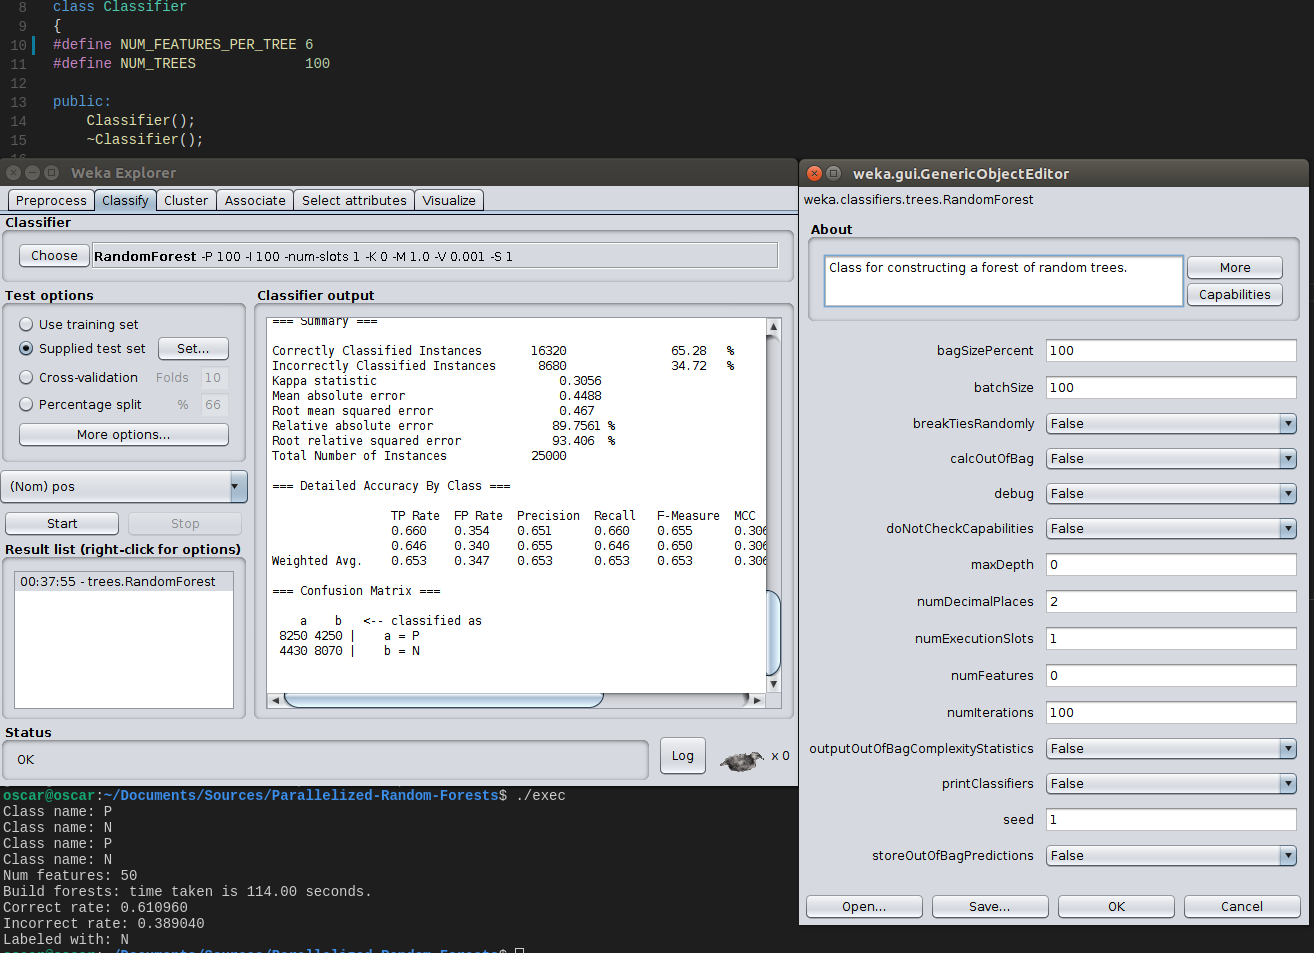Click the numExecutionSlots input field
This screenshot has width=1314, height=953.
(1171, 638)
